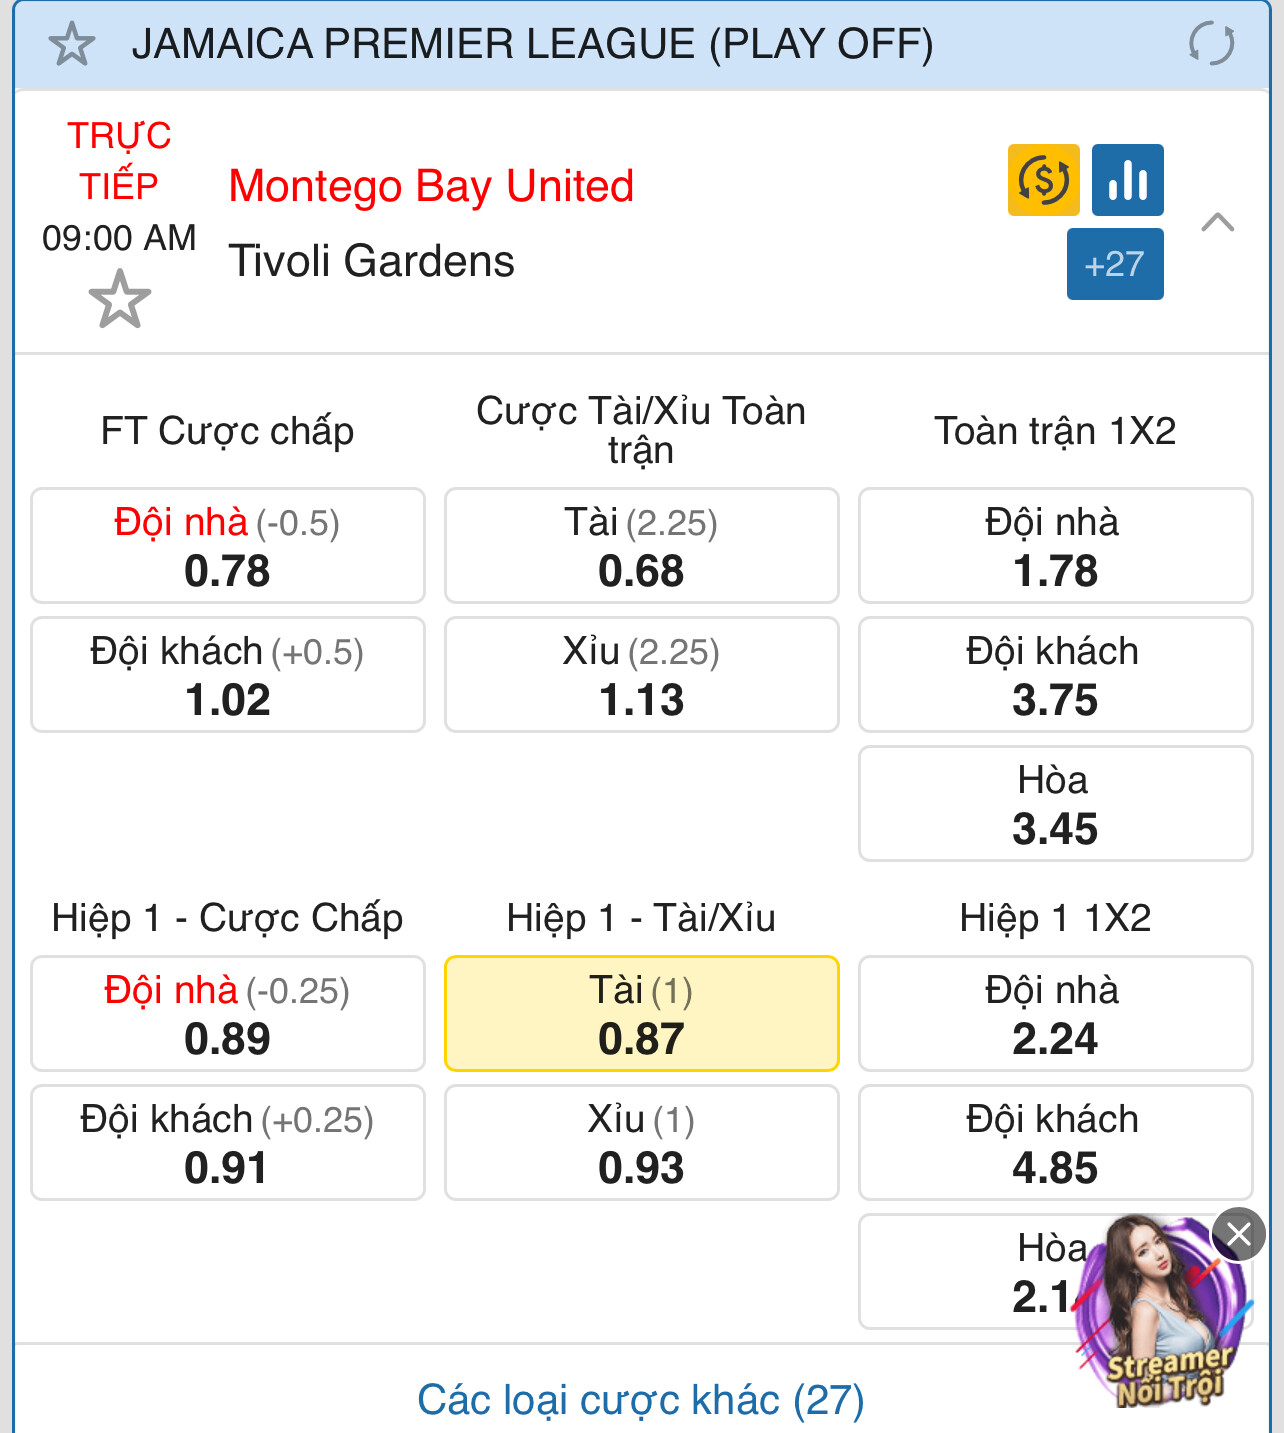Screen dimensions: 1284x1433
Task: Favorite the Jamaica Premier League star icon
Action: (x=72, y=45)
